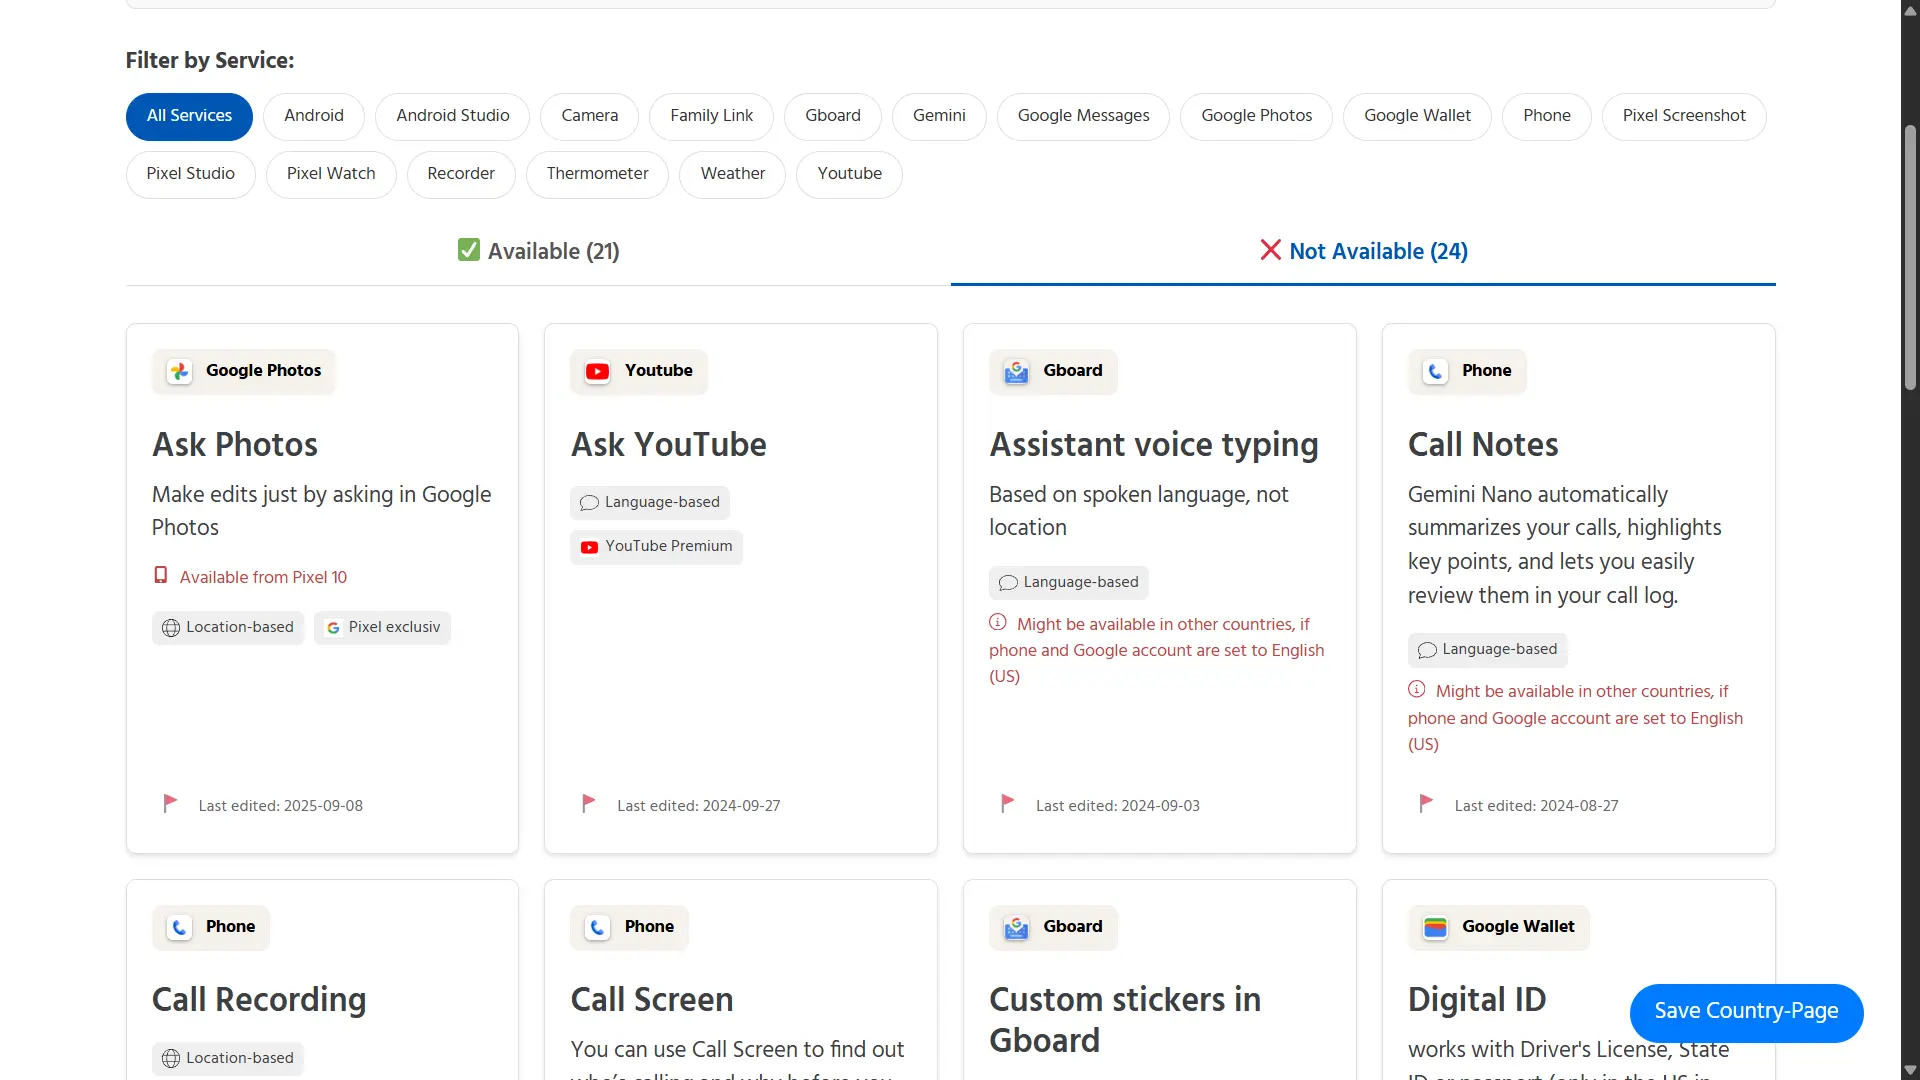Filter by Google Messages service

coord(1084,116)
